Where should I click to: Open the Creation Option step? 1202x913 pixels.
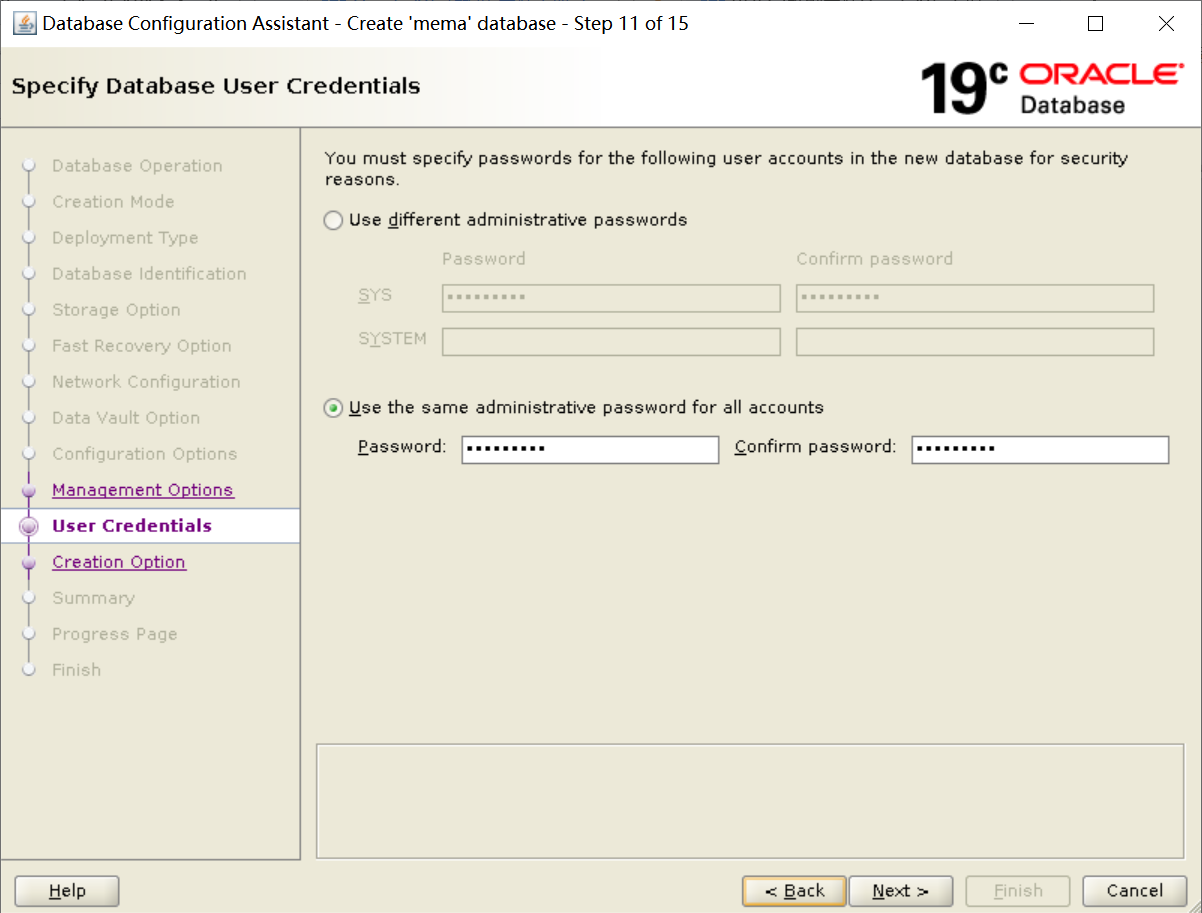pyautogui.click(x=118, y=561)
